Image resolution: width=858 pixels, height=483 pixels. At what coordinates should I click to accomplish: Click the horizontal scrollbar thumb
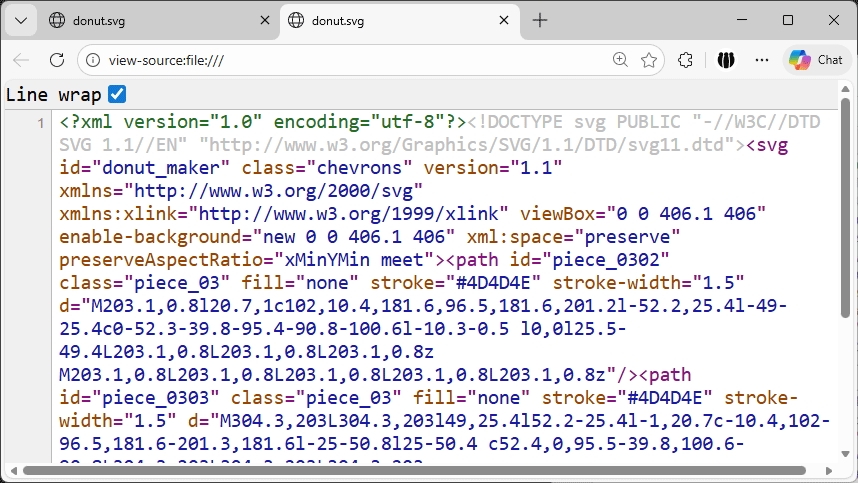click(414, 471)
